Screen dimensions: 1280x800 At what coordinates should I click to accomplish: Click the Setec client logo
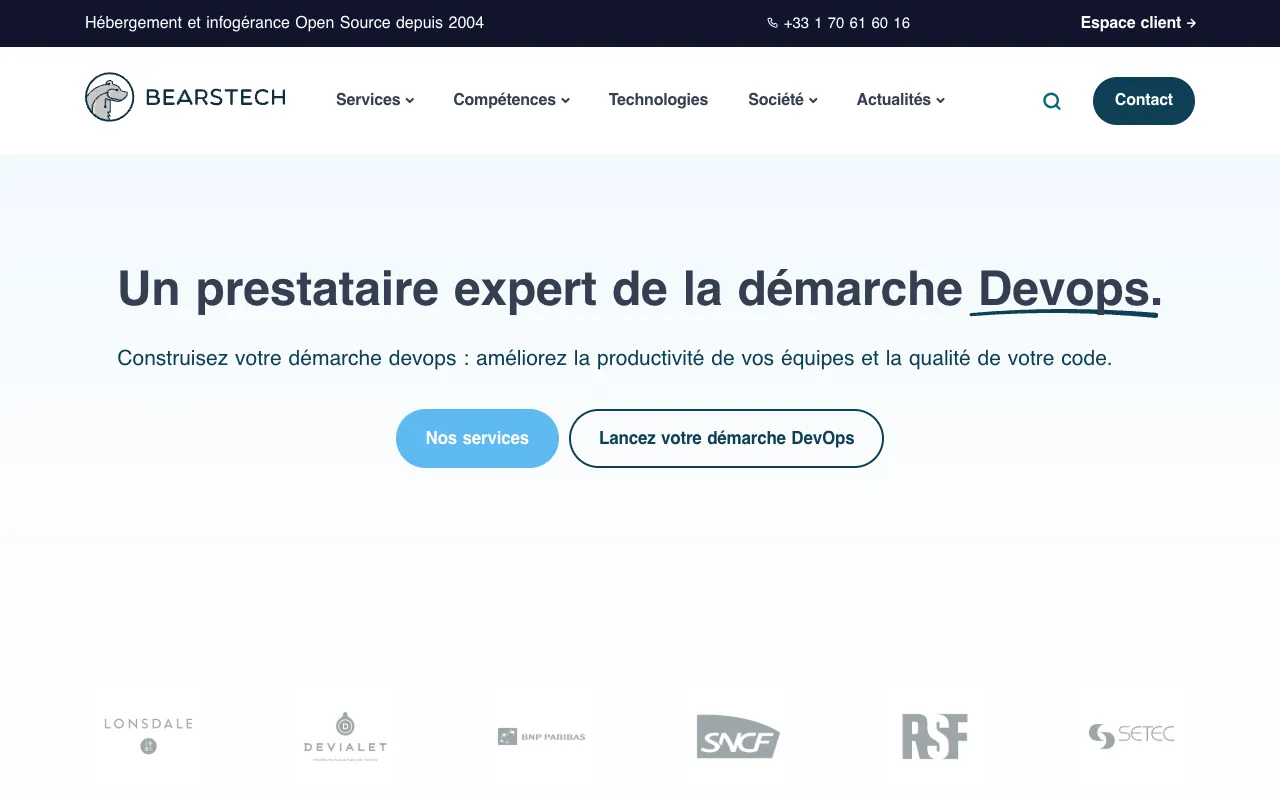click(x=1131, y=736)
